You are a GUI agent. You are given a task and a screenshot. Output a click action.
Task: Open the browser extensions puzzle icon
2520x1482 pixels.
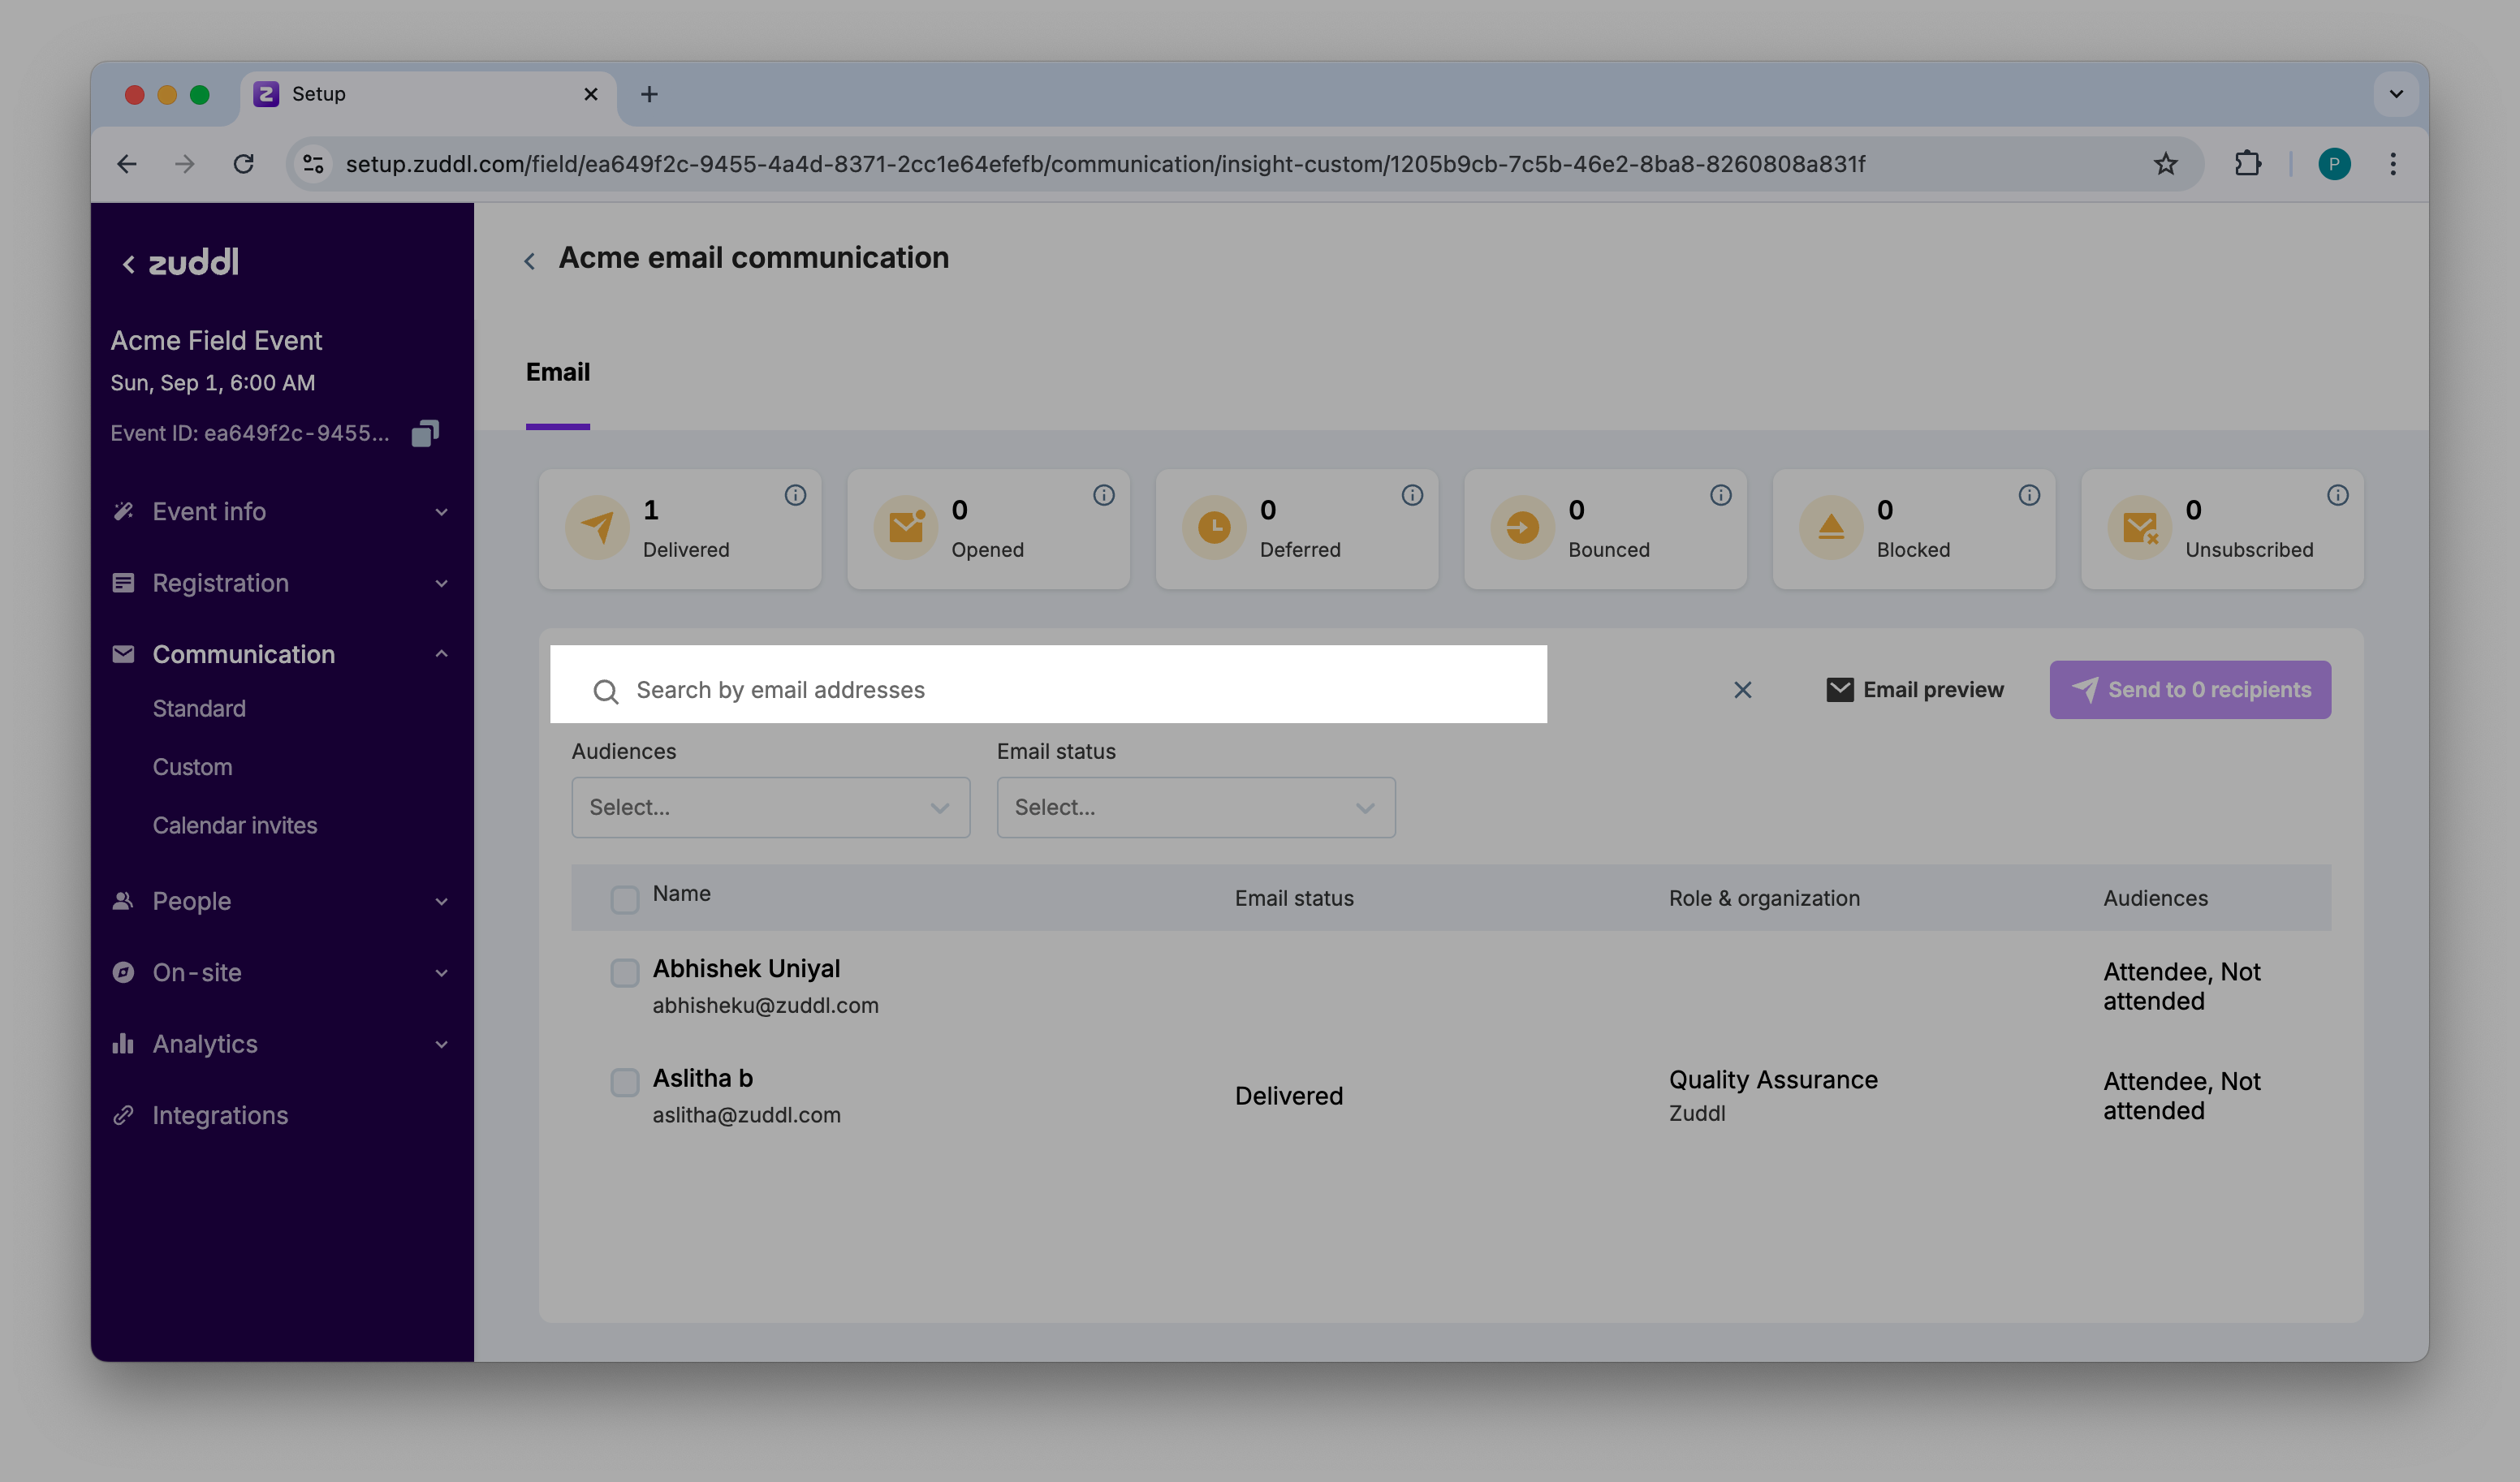point(2247,164)
